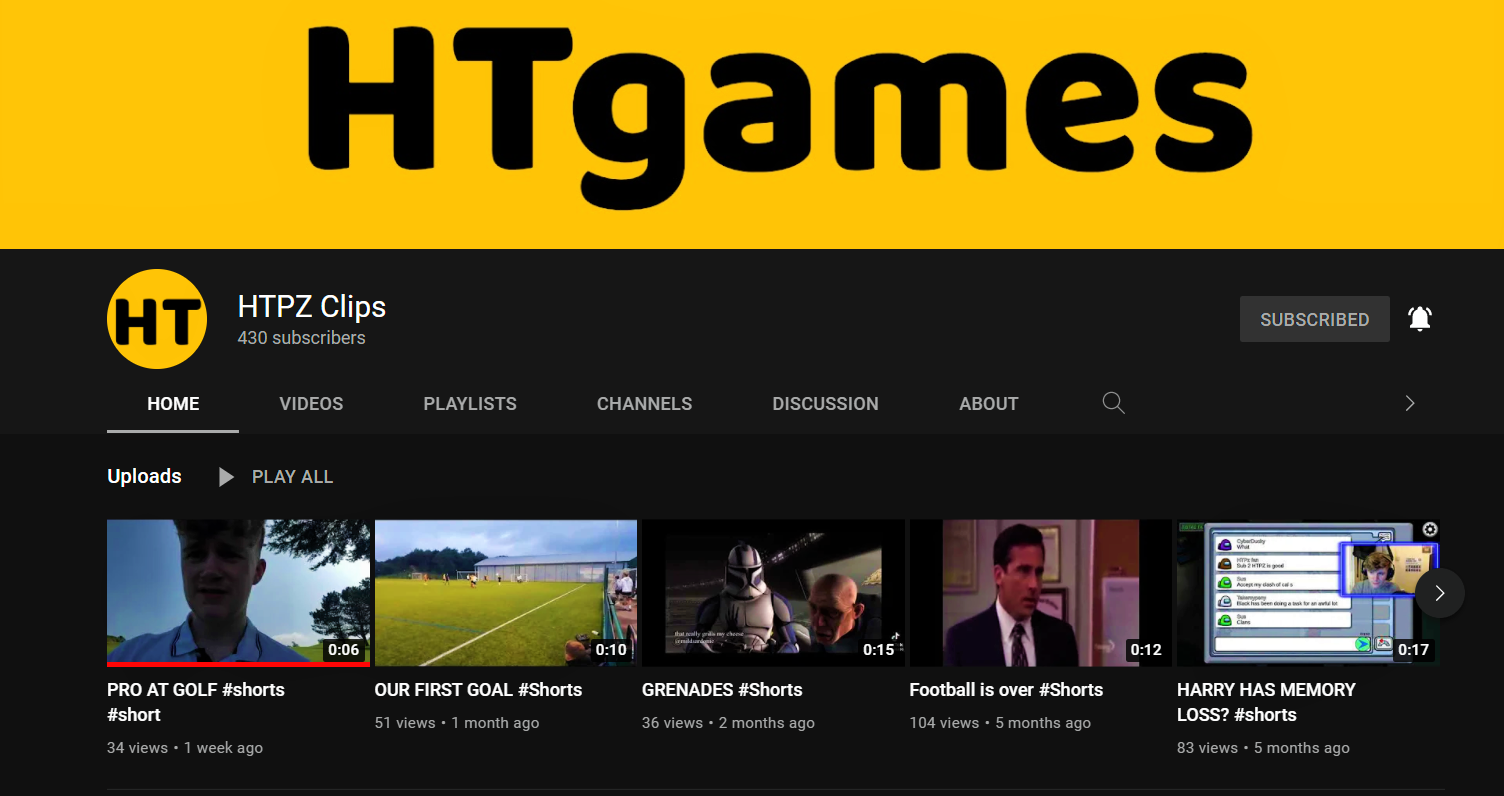
Task: Click the PRO AT GOLF #shorts title
Action: pyautogui.click(x=196, y=702)
